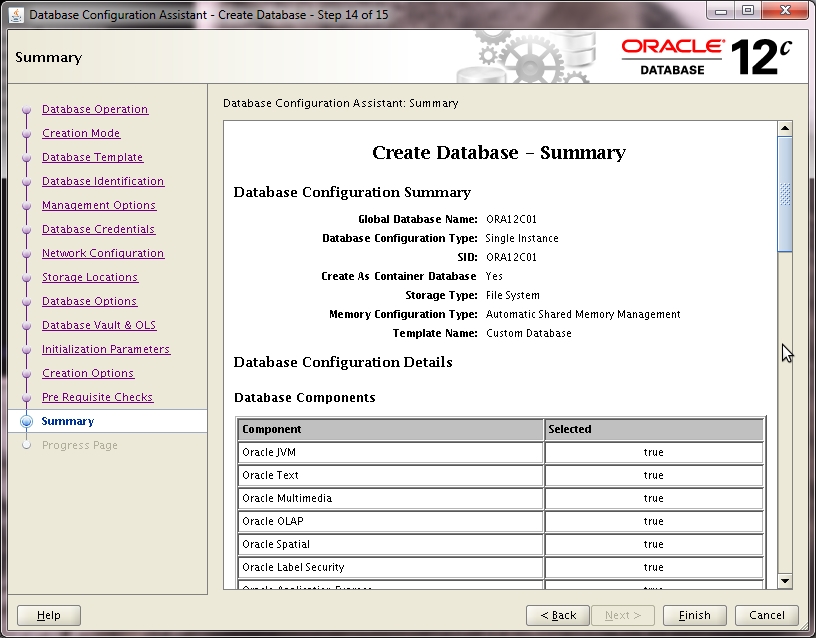Minimize the Database Configuration Assistant window
The height and width of the screenshot is (638, 816).
click(x=721, y=11)
